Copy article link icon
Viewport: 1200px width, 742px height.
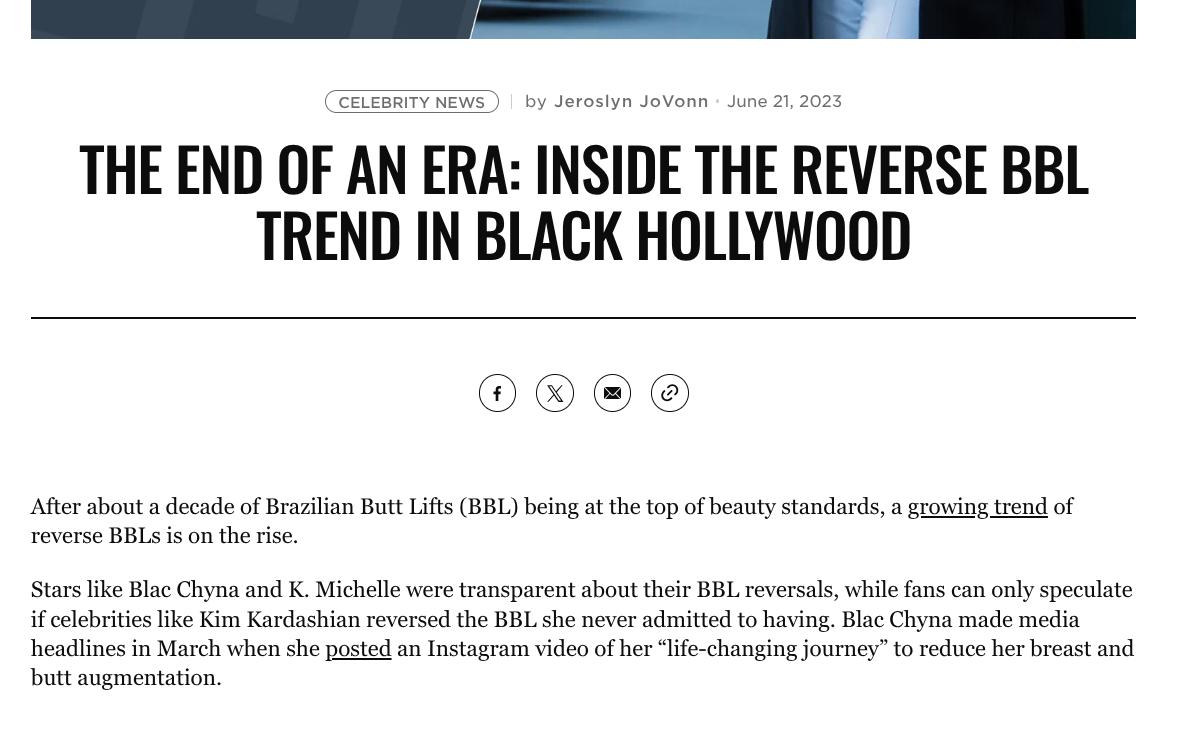pos(670,393)
